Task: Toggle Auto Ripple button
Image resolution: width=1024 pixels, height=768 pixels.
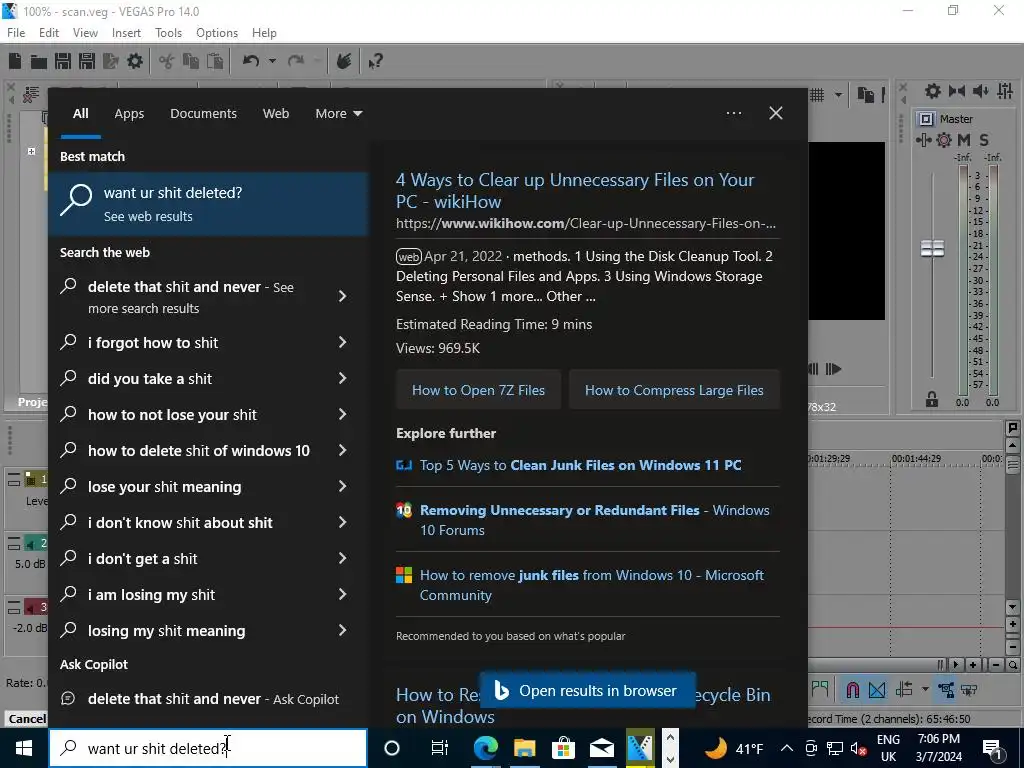Action: coord(904,690)
